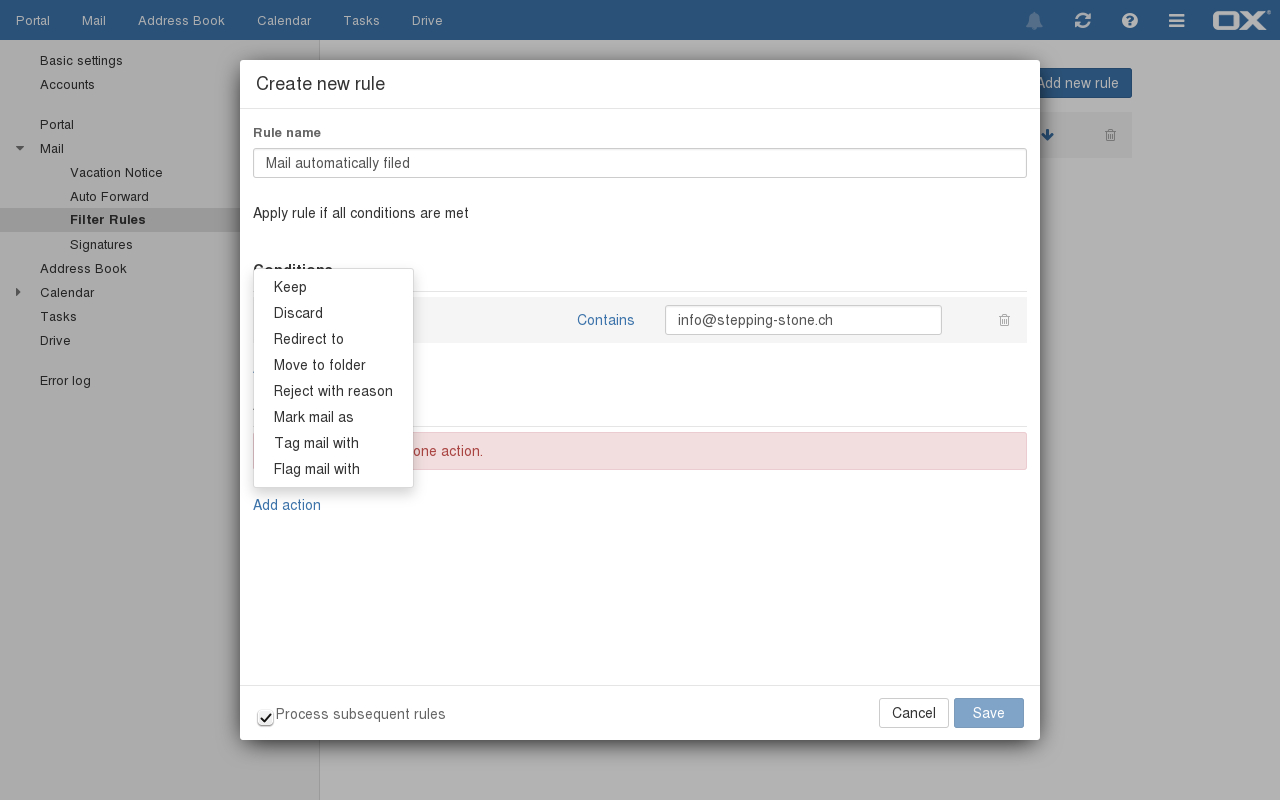The height and width of the screenshot is (800, 1280).
Task: Select Flag mail with option
Action: point(316,469)
